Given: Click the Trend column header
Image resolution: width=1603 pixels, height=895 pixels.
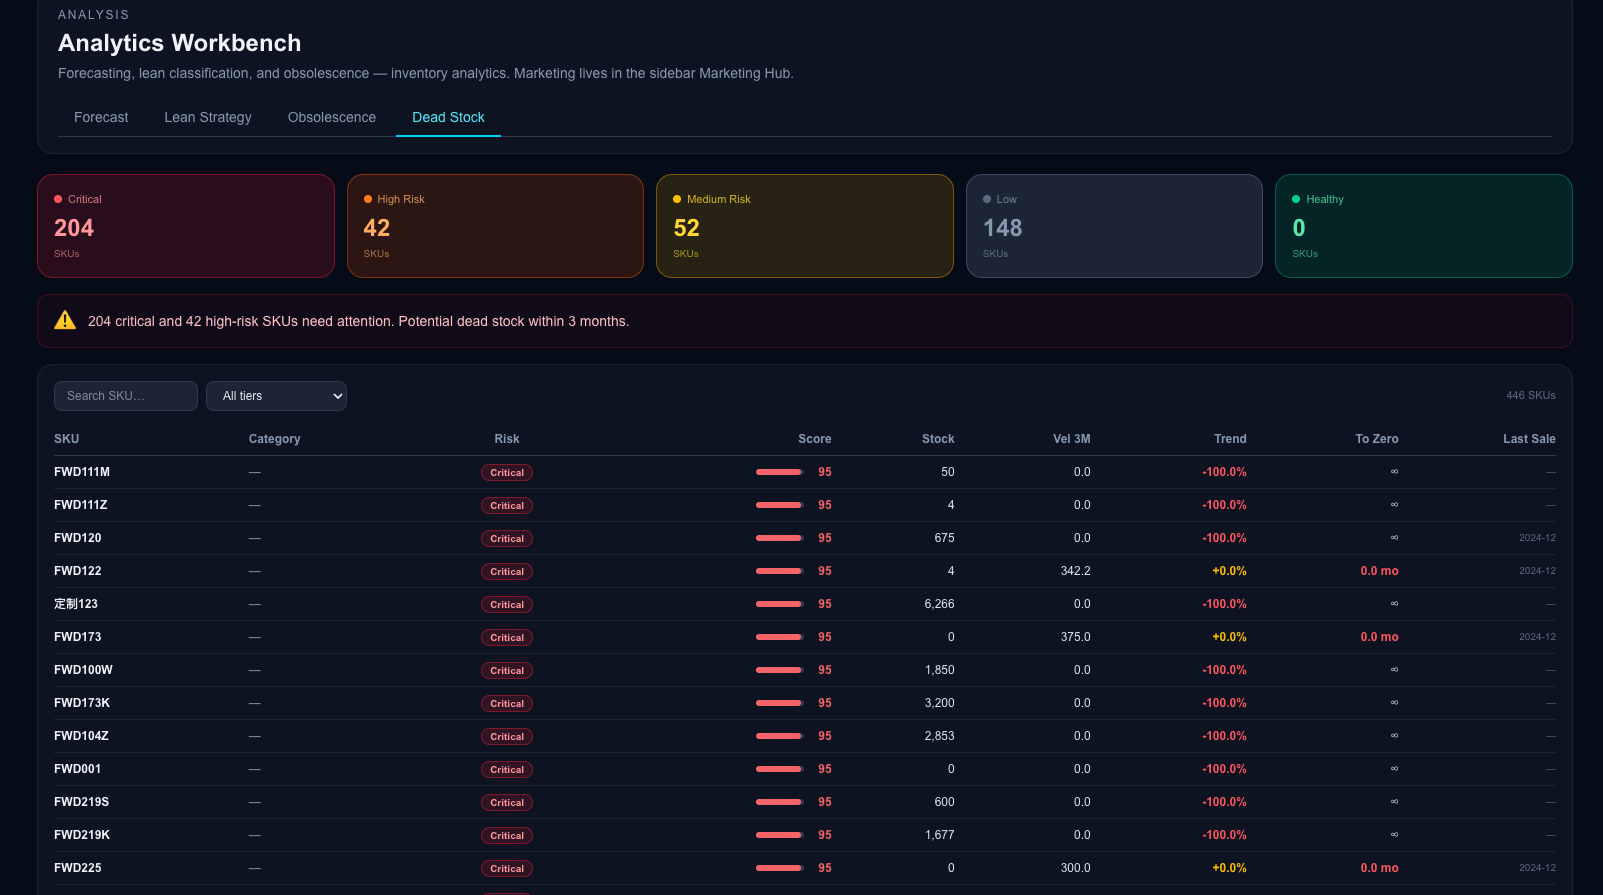Looking at the screenshot, I should pos(1230,439).
